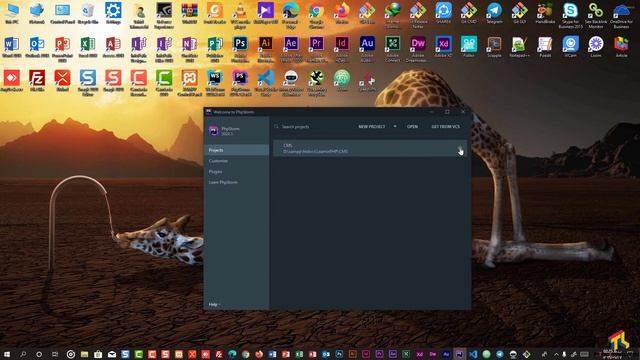The width and height of the screenshot is (640, 360).
Task: Click Get from VCS button
Action: 445,127
